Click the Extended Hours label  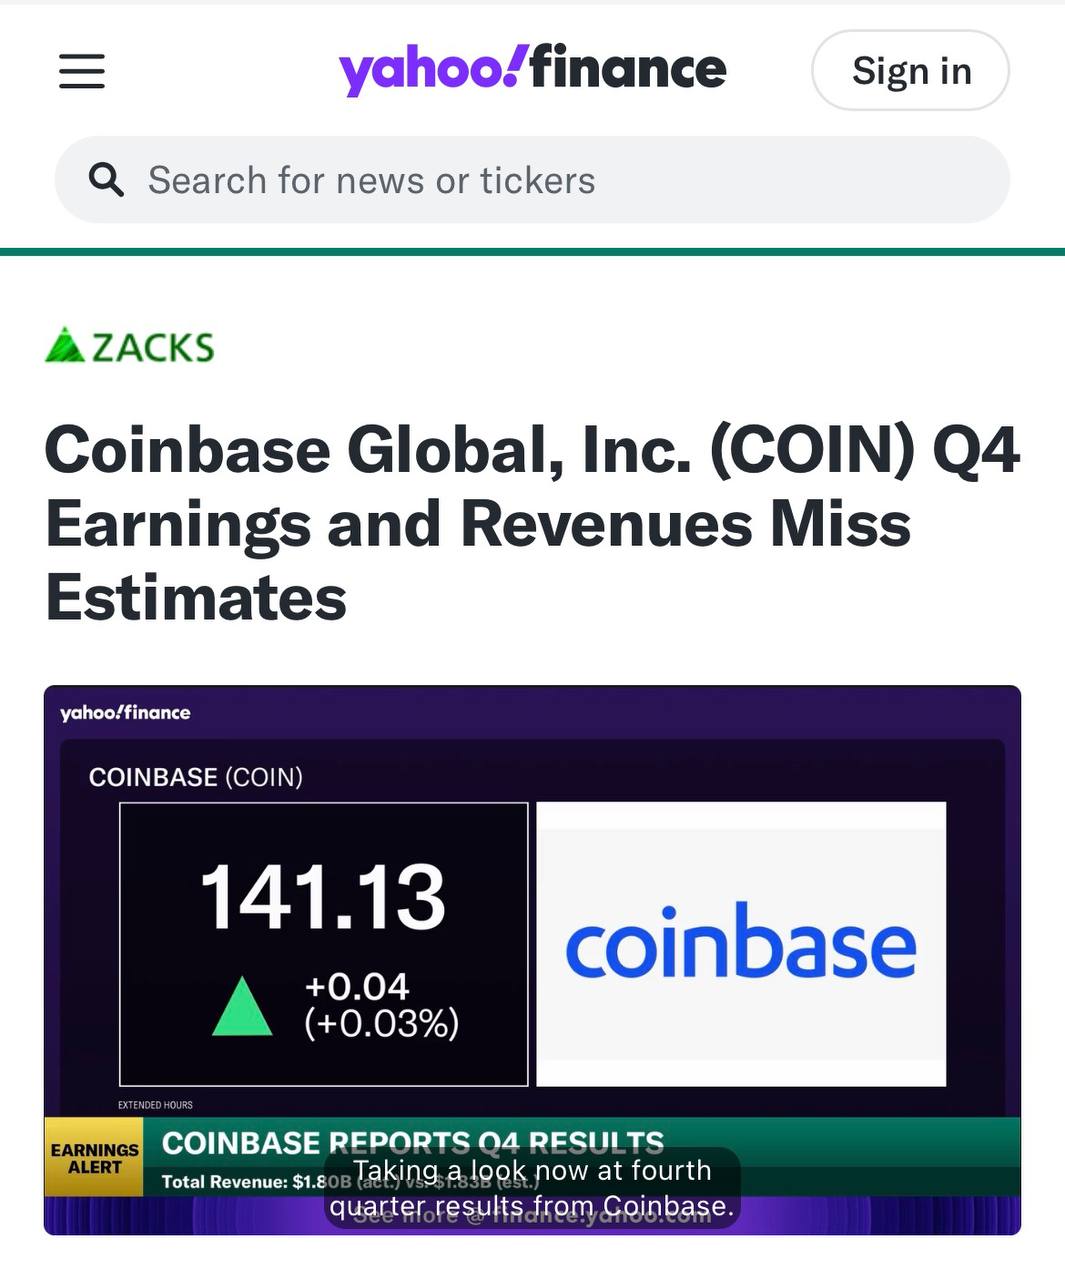coord(155,1105)
